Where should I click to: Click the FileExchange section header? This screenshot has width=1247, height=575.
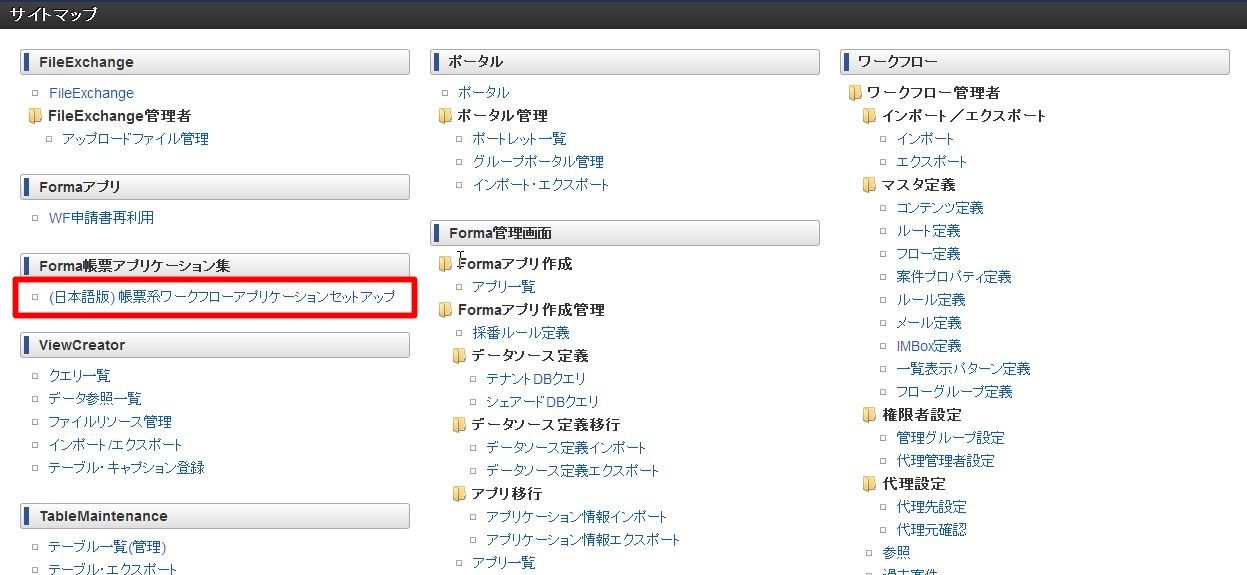click(x=215, y=62)
